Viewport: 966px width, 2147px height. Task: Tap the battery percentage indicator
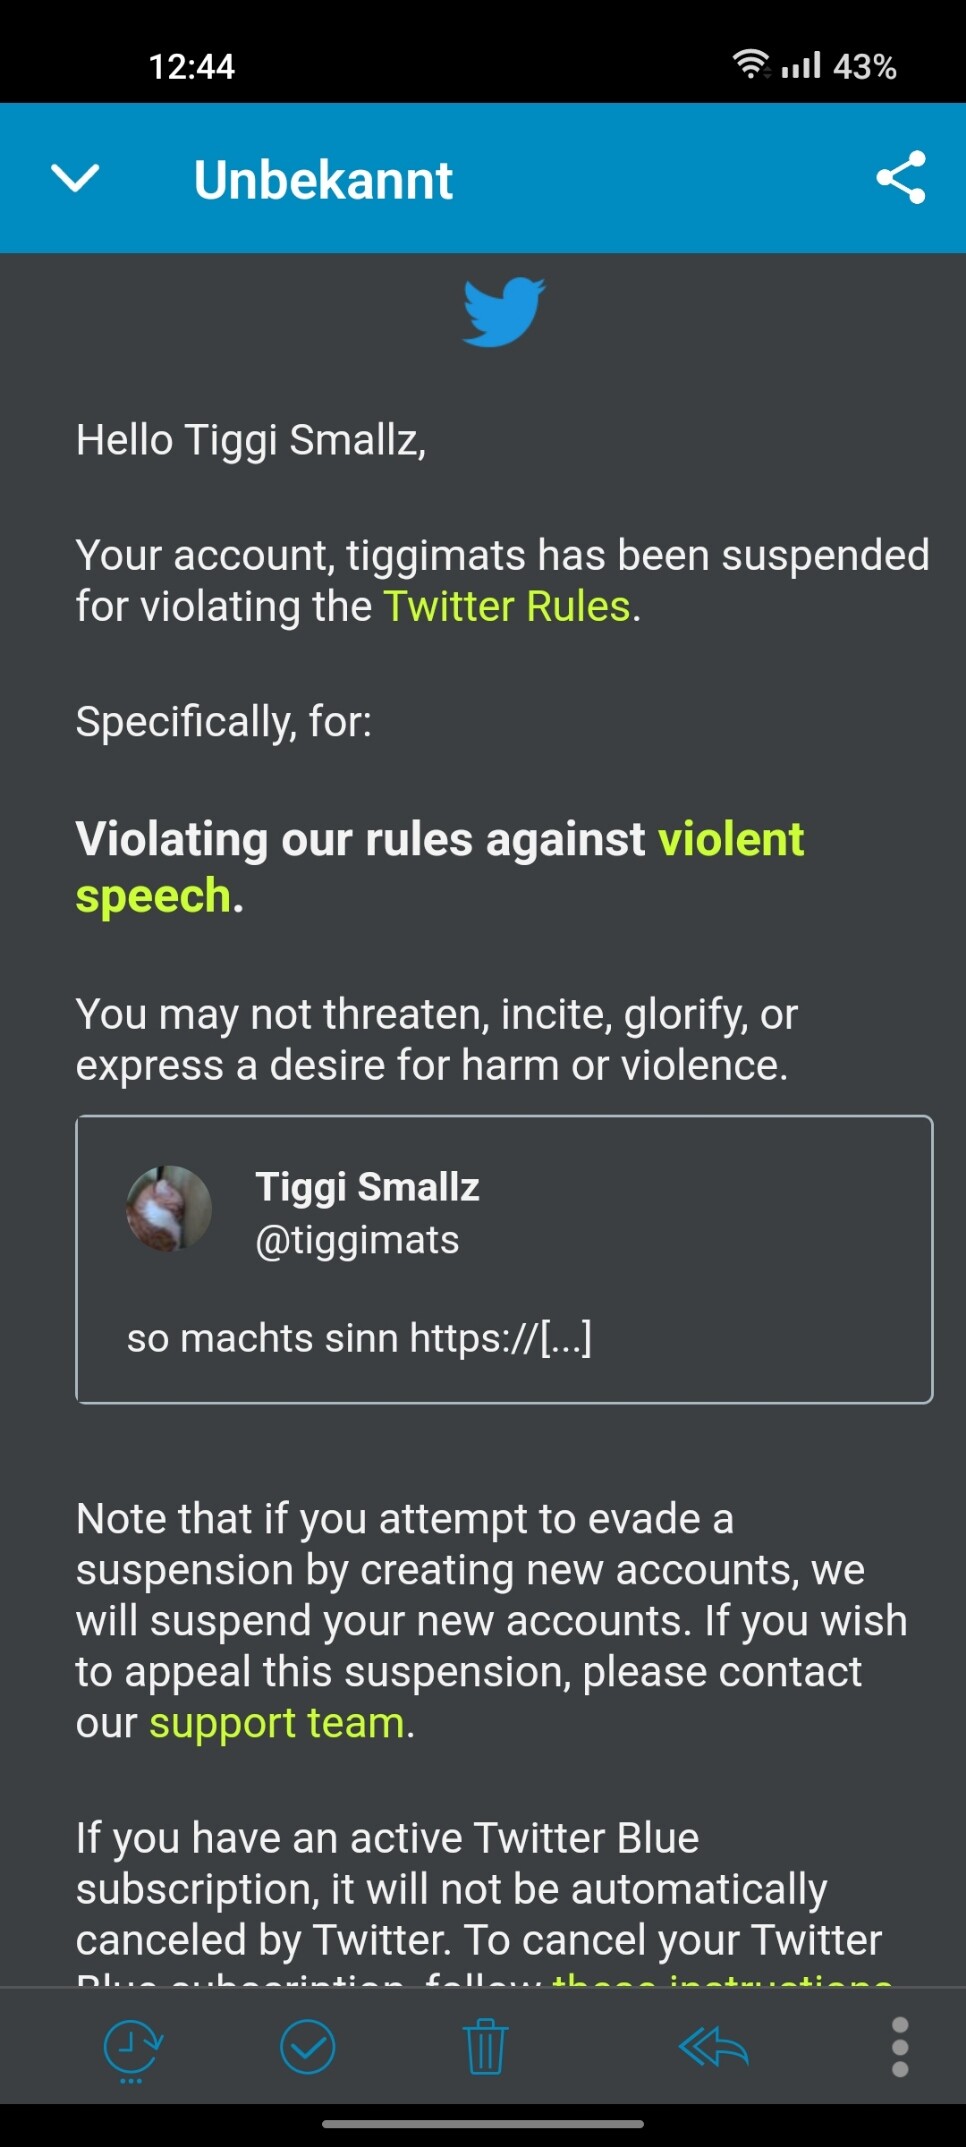[865, 67]
